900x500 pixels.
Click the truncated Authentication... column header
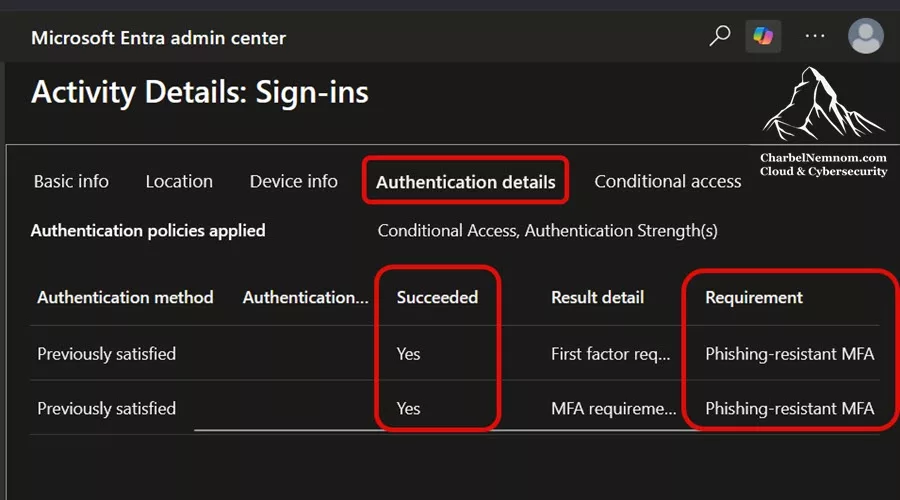coord(305,297)
